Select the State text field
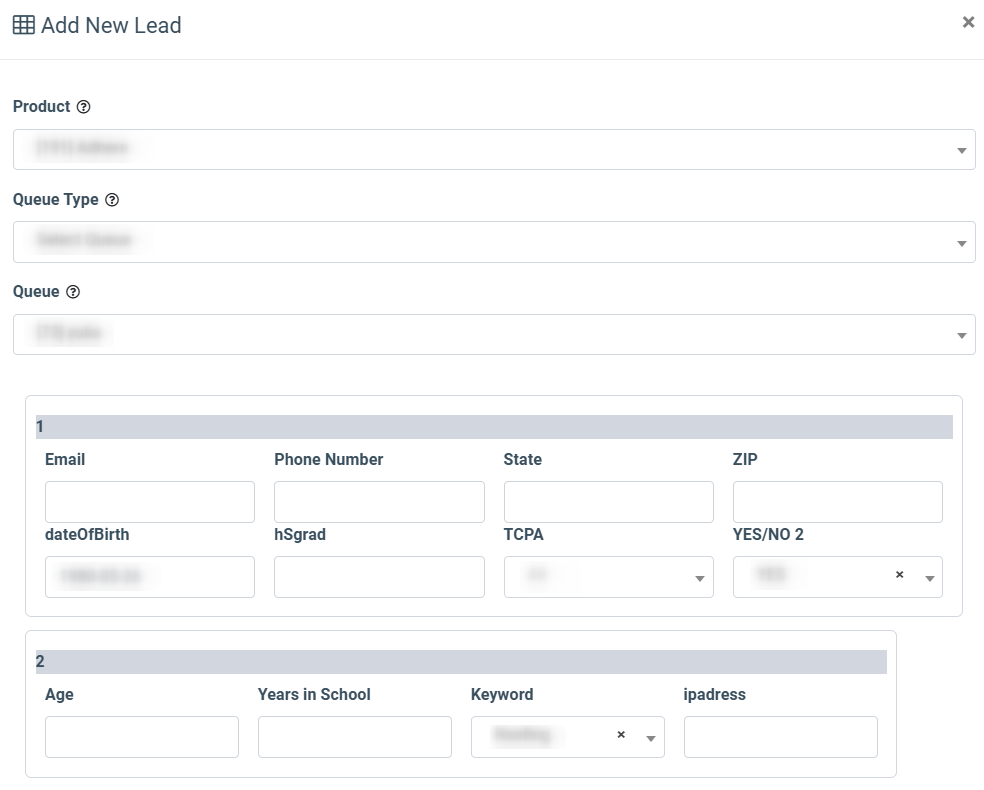This screenshot has width=984, height=790. (608, 502)
